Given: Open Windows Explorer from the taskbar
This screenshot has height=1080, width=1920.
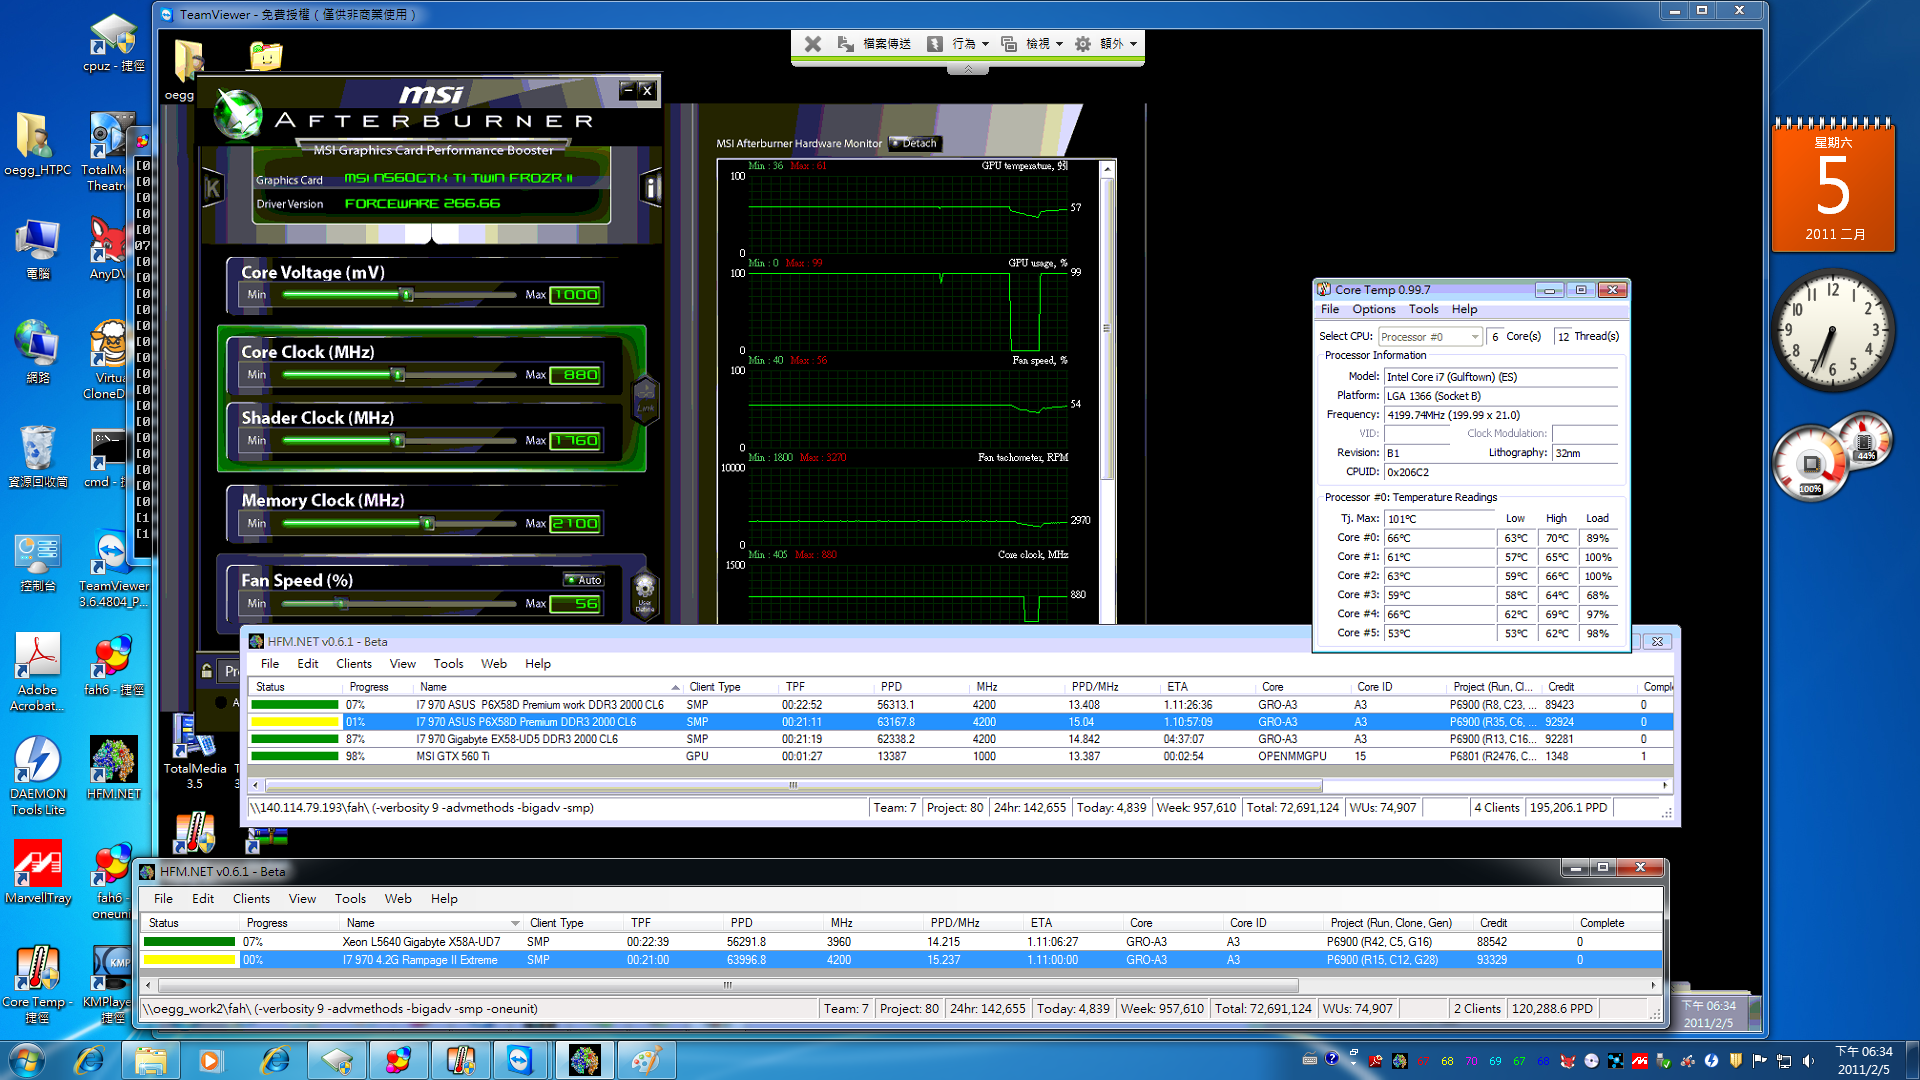Looking at the screenshot, I should coord(151,1059).
